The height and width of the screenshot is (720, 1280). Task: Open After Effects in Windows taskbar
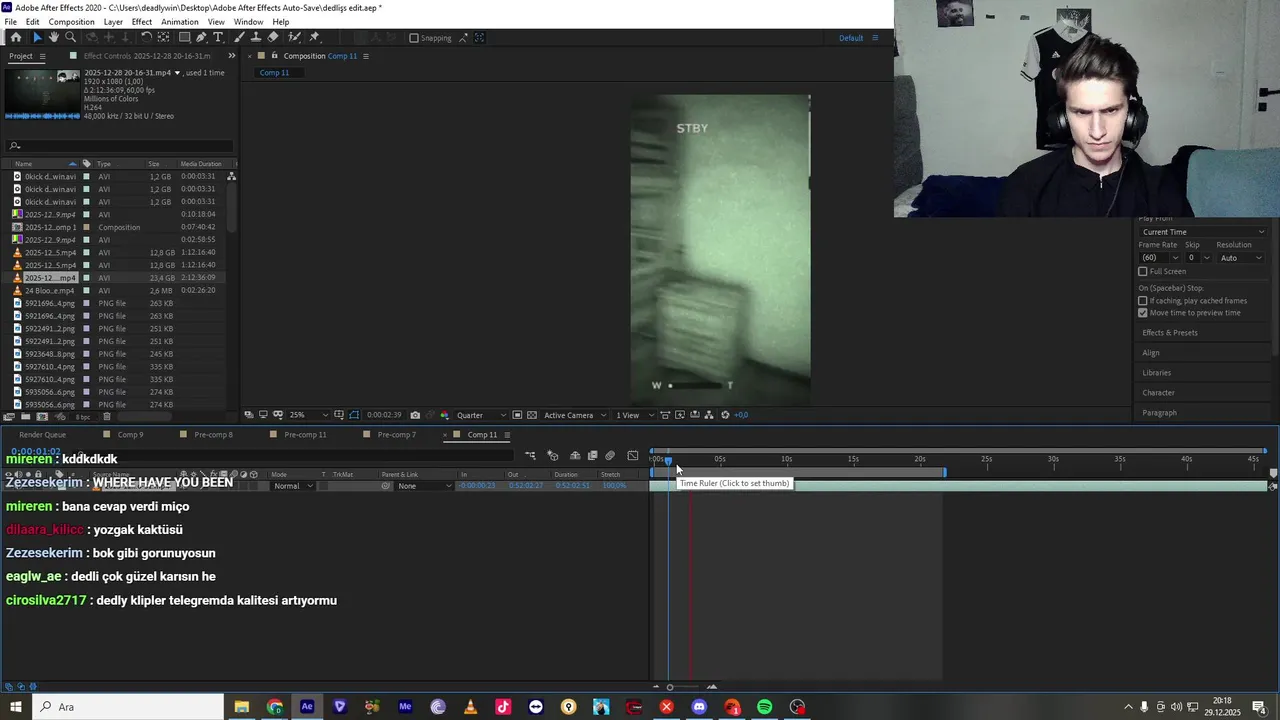[x=307, y=707]
